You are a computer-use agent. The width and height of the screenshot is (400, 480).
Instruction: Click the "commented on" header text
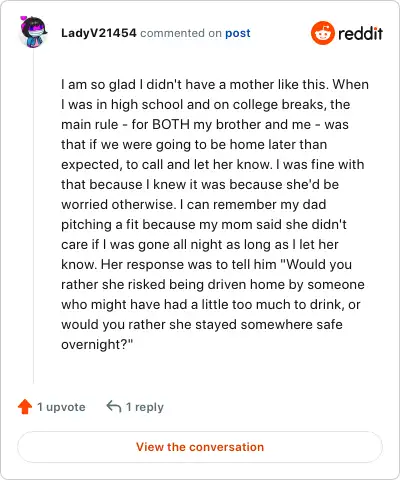[181, 33]
